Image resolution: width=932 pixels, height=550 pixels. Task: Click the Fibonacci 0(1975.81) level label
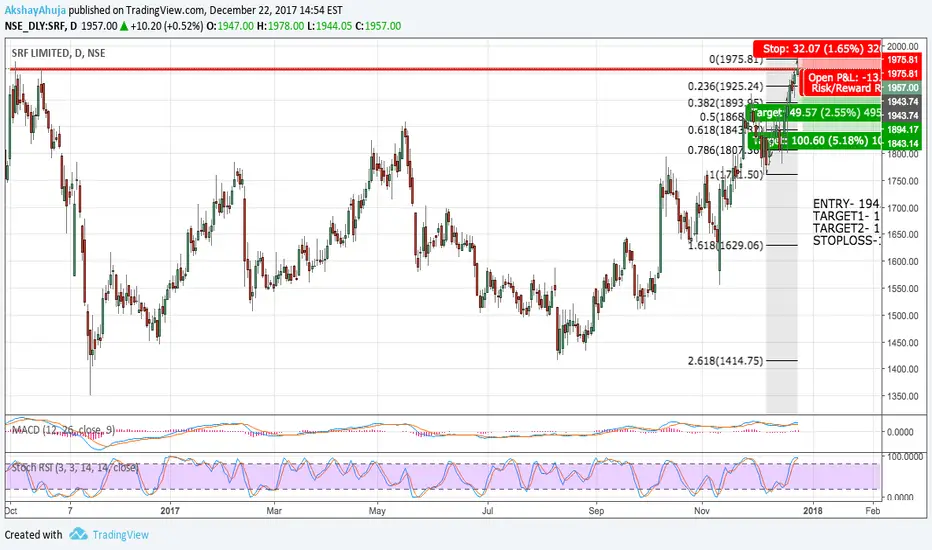point(736,59)
